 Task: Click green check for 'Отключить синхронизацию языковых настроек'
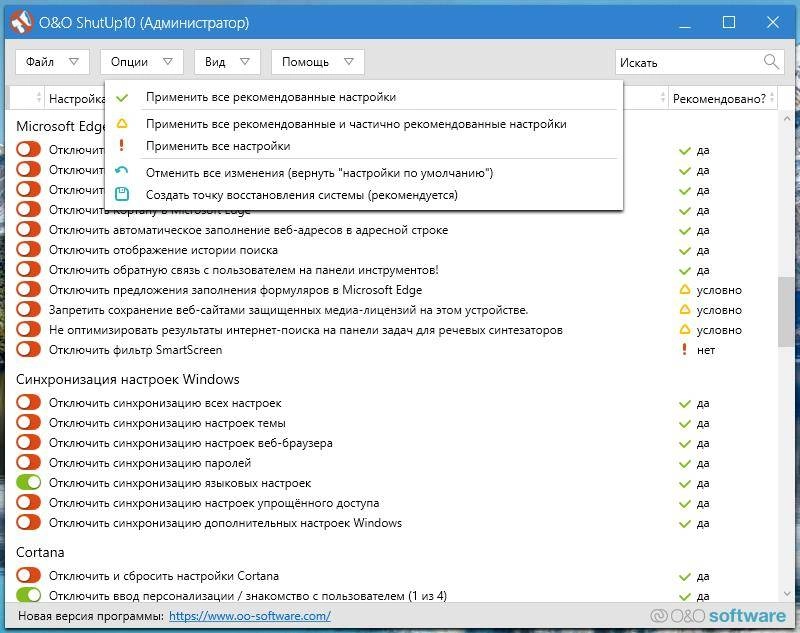685,484
